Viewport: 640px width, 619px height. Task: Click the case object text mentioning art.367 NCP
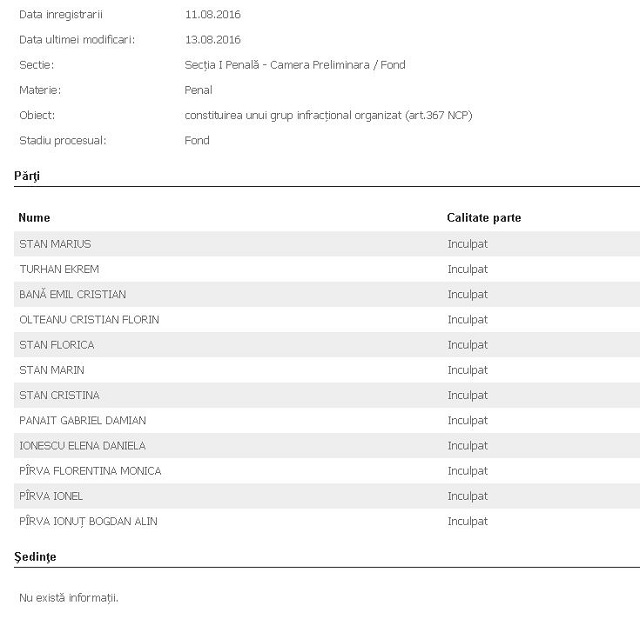[328, 115]
